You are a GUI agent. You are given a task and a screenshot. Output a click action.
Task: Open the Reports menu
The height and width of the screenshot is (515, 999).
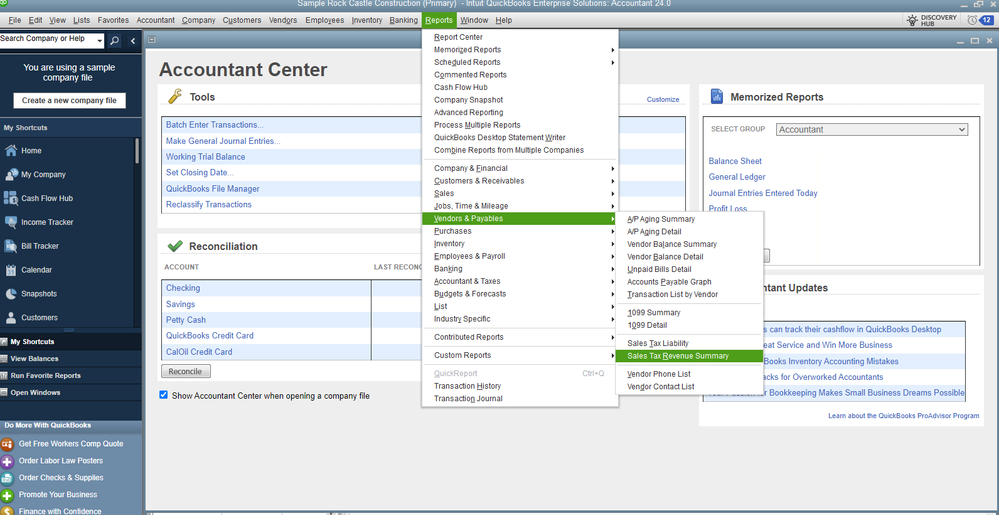pos(439,20)
